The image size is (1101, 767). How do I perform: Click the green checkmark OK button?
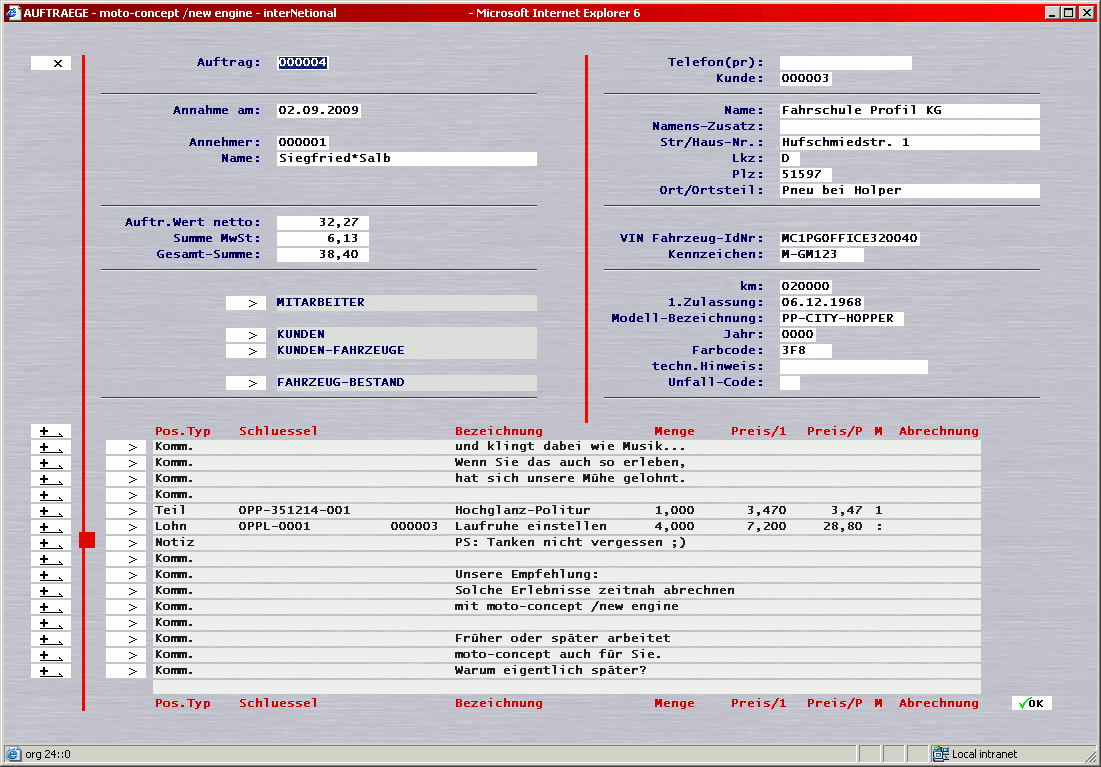click(1031, 703)
